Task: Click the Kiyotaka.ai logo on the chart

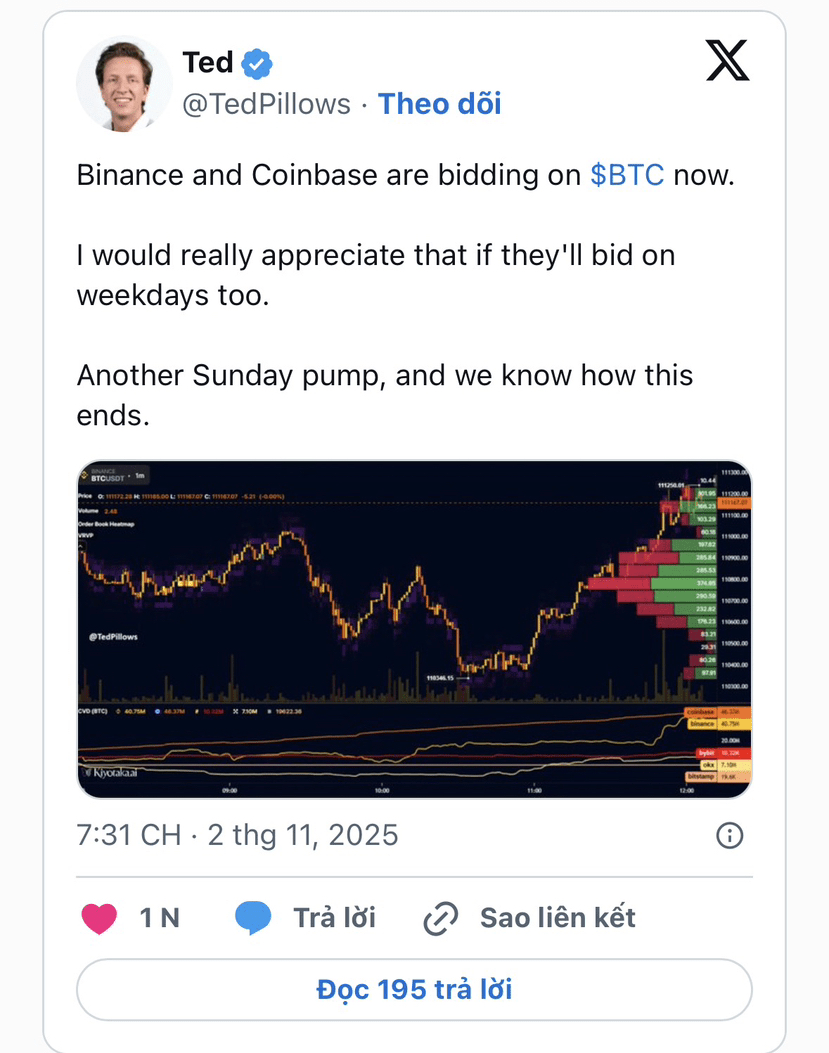Action: click(110, 772)
